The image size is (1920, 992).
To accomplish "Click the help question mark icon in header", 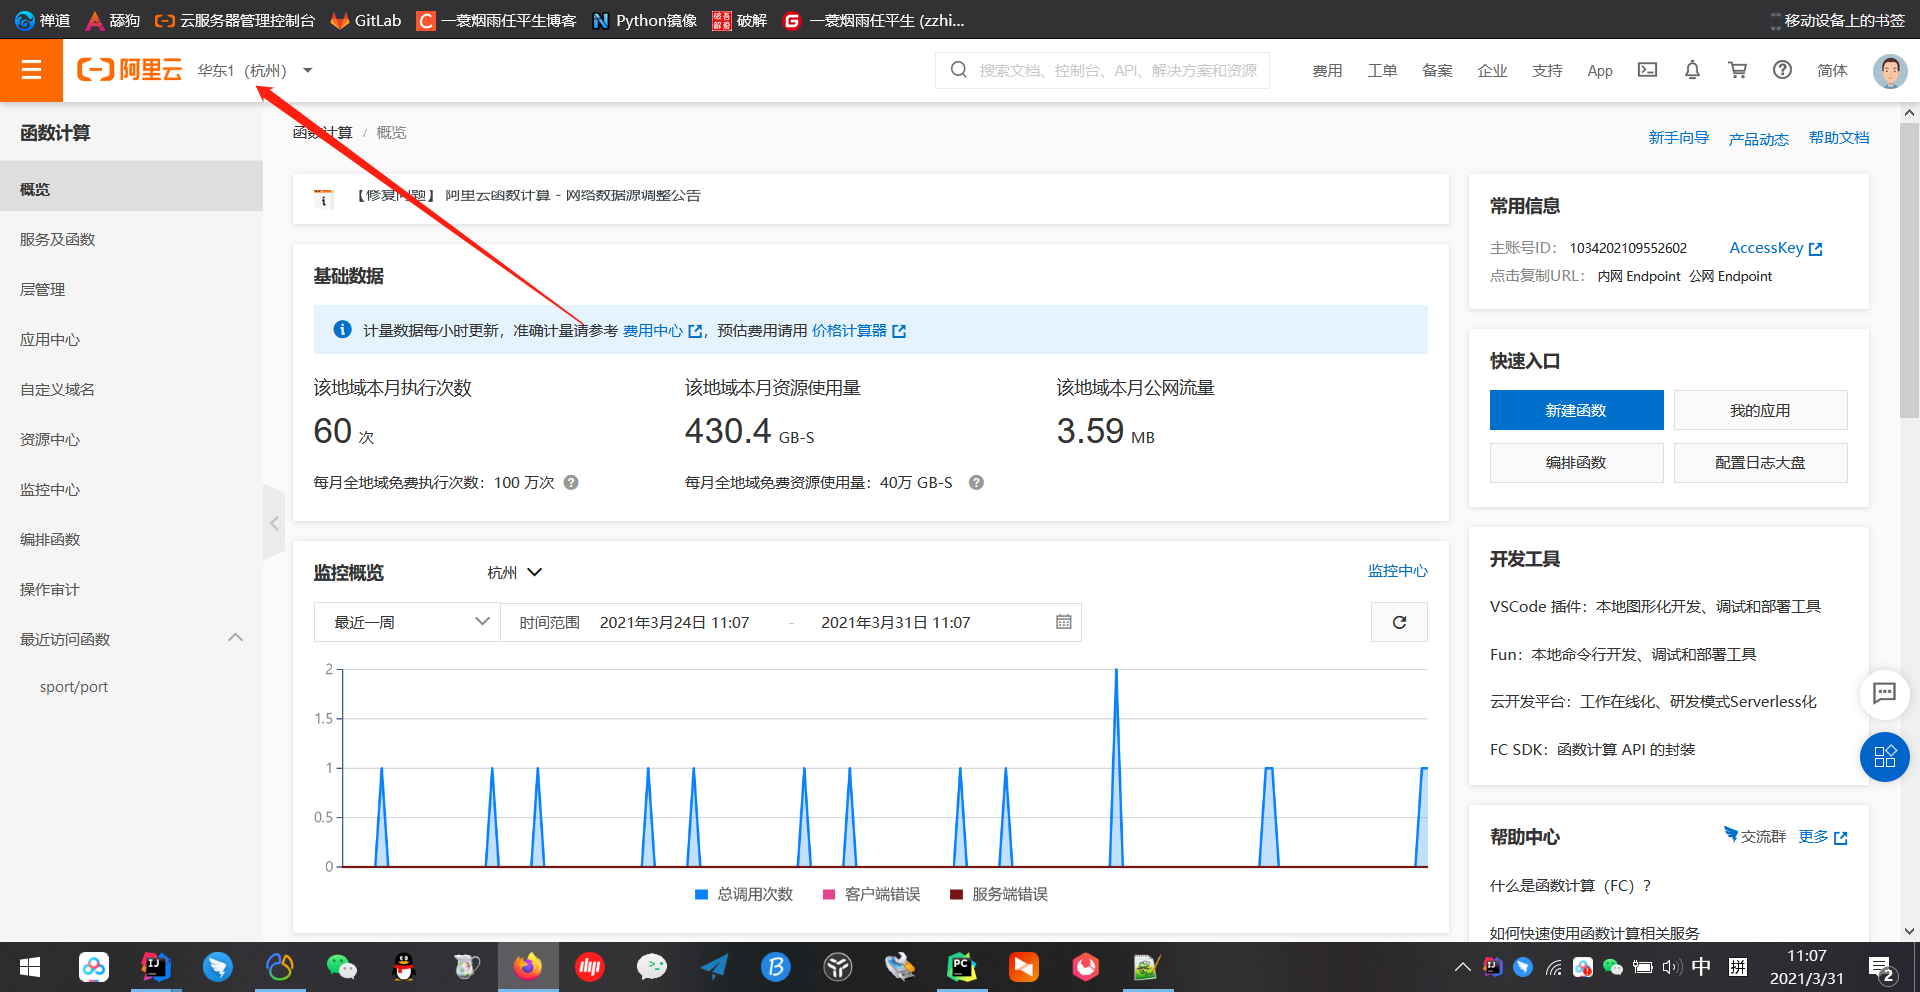I will [x=1782, y=70].
